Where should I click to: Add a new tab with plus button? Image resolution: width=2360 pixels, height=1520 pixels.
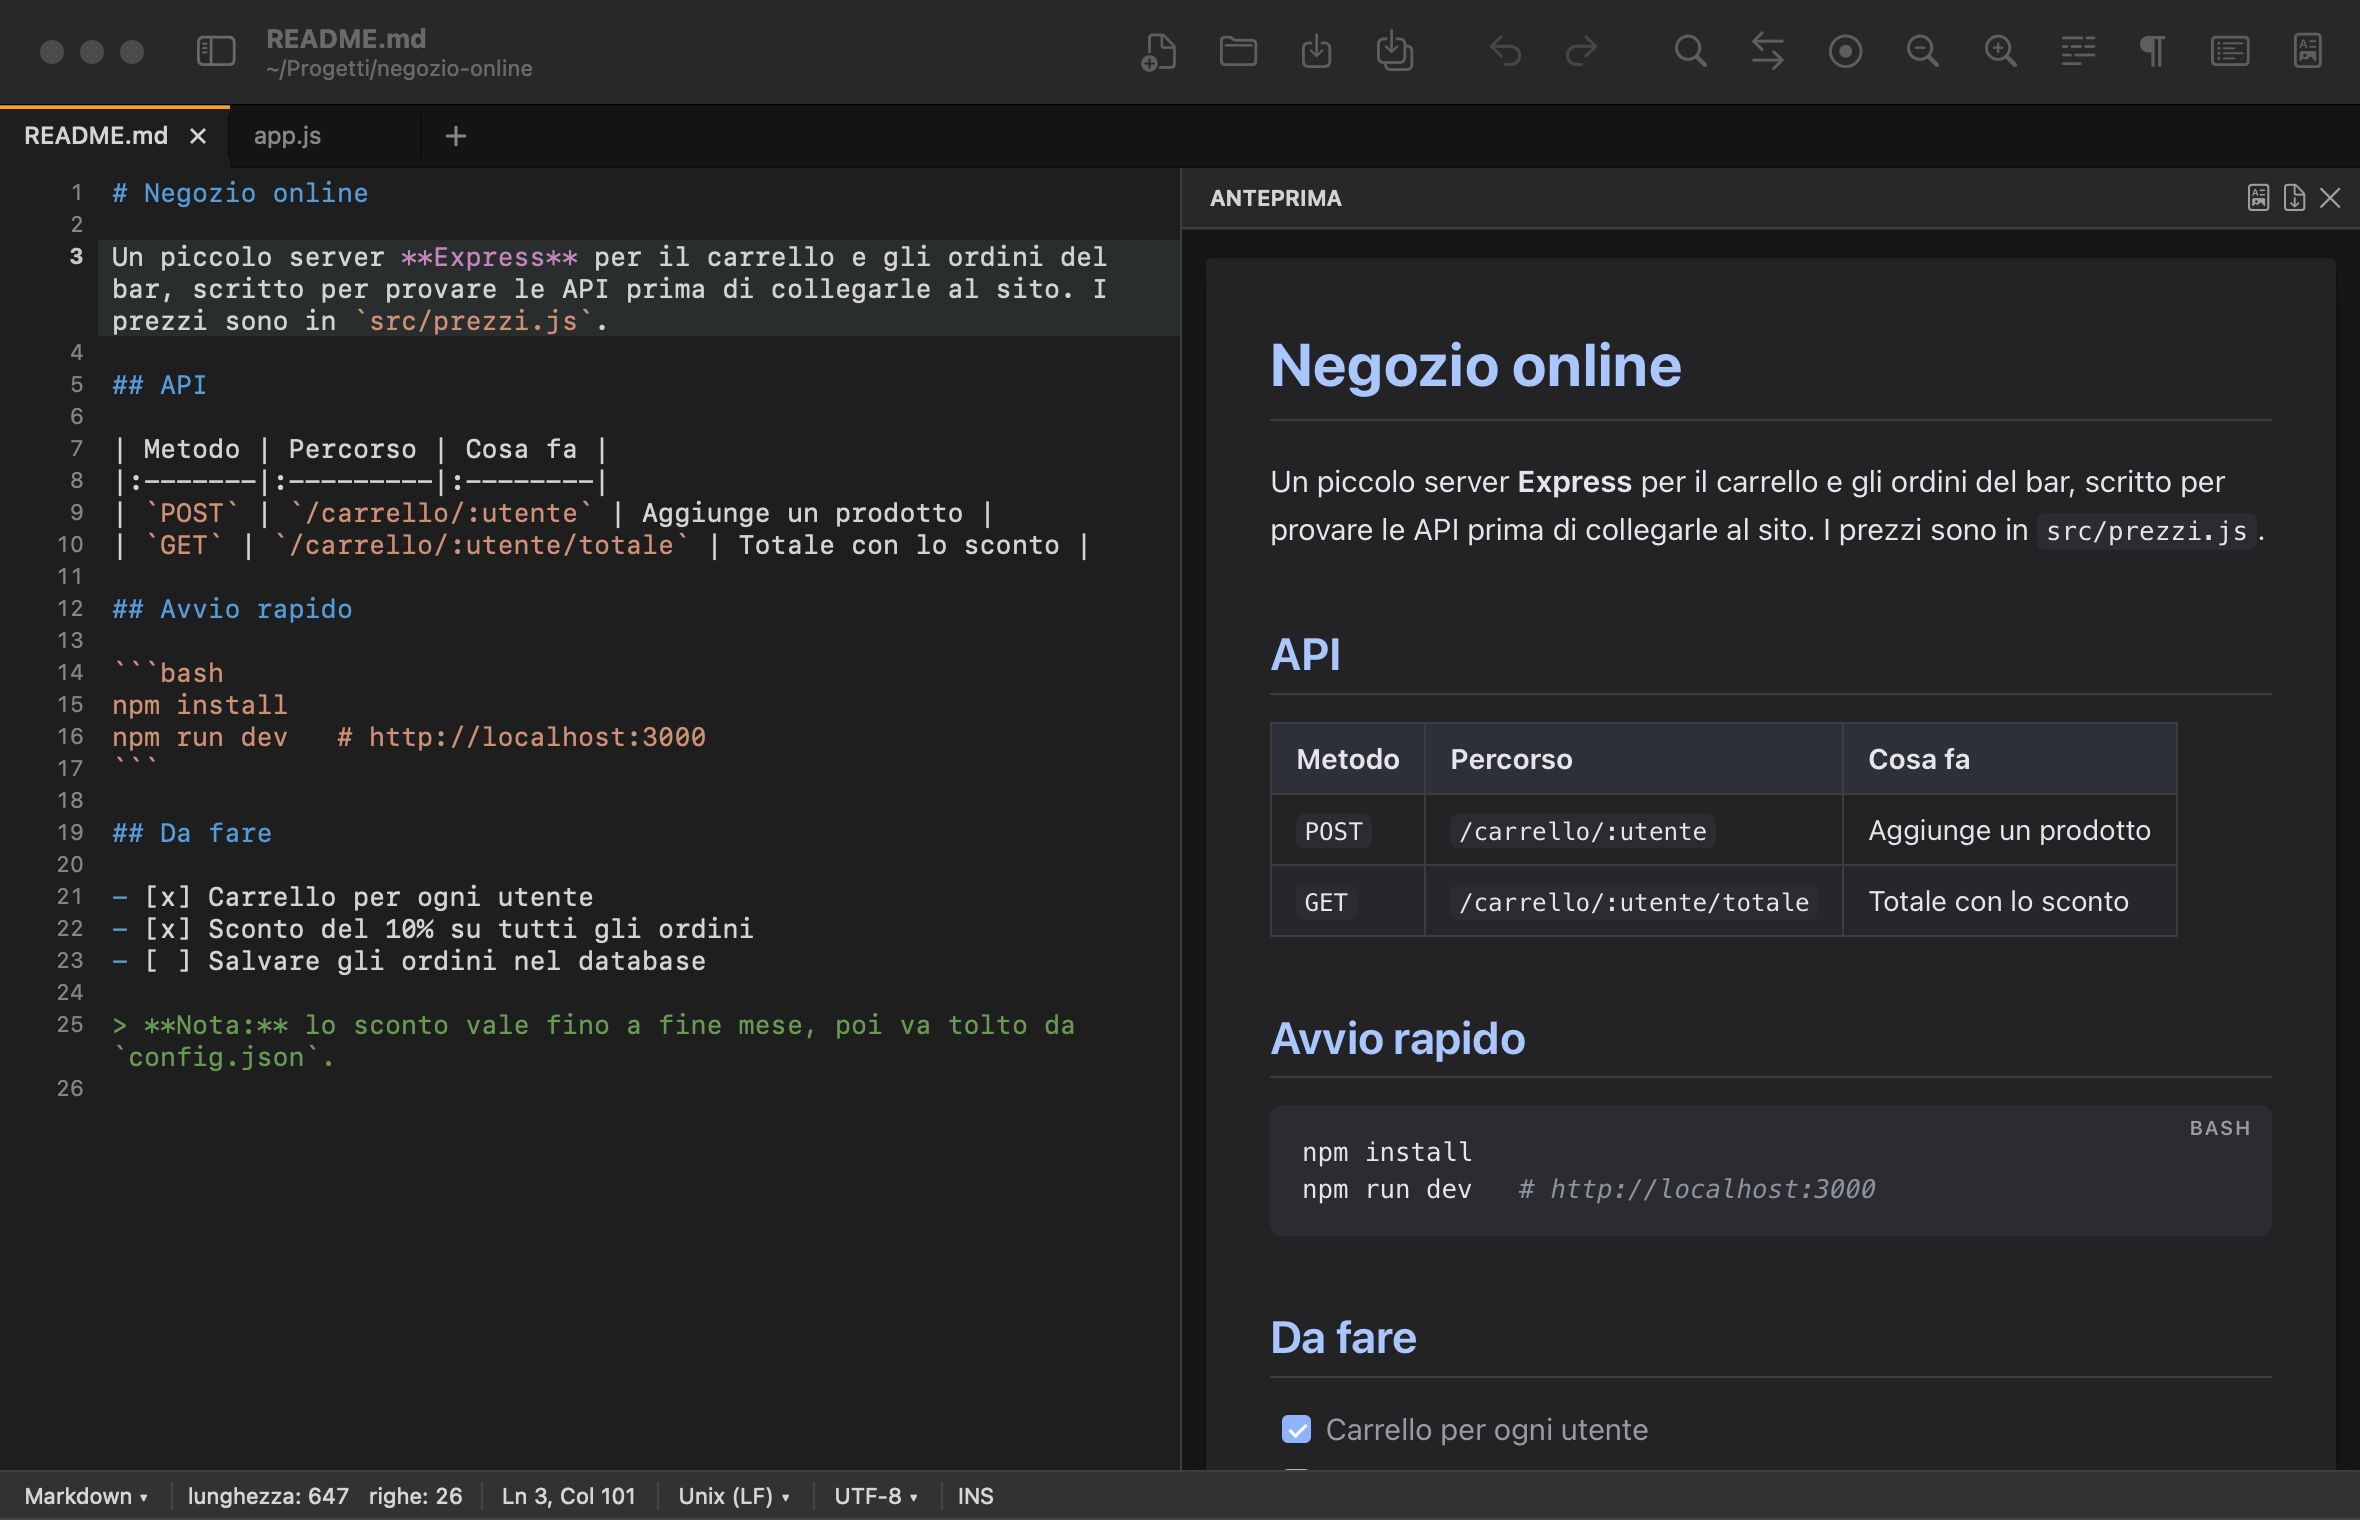pos(456,136)
